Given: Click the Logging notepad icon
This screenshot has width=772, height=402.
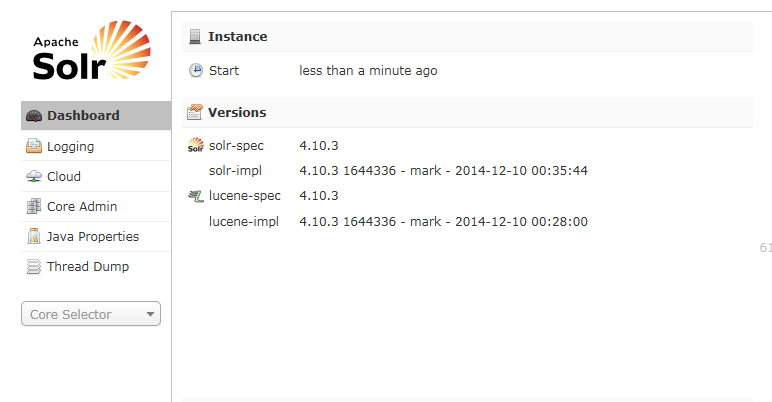Looking at the screenshot, I should pos(34,146).
